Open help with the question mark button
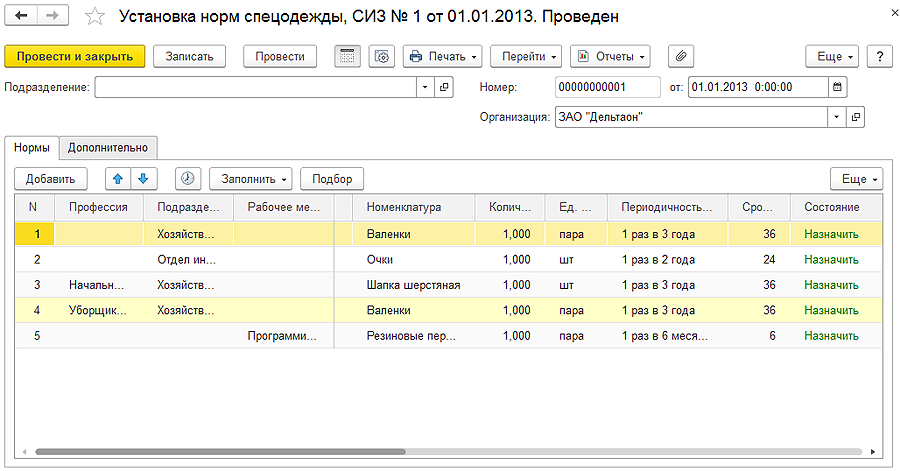Image resolution: width=900 pixels, height=471 pixels. pos(879,56)
